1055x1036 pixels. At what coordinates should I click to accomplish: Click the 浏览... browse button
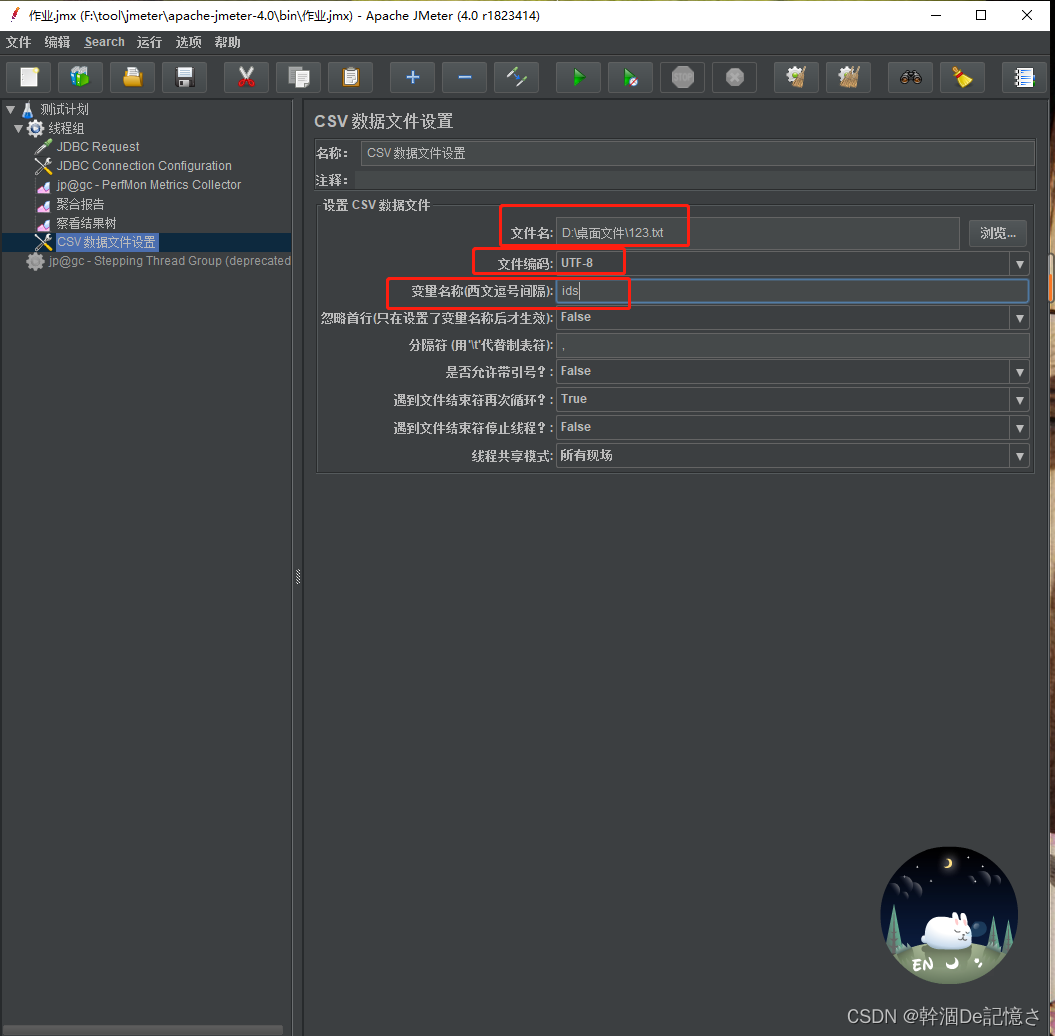(x=998, y=233)
